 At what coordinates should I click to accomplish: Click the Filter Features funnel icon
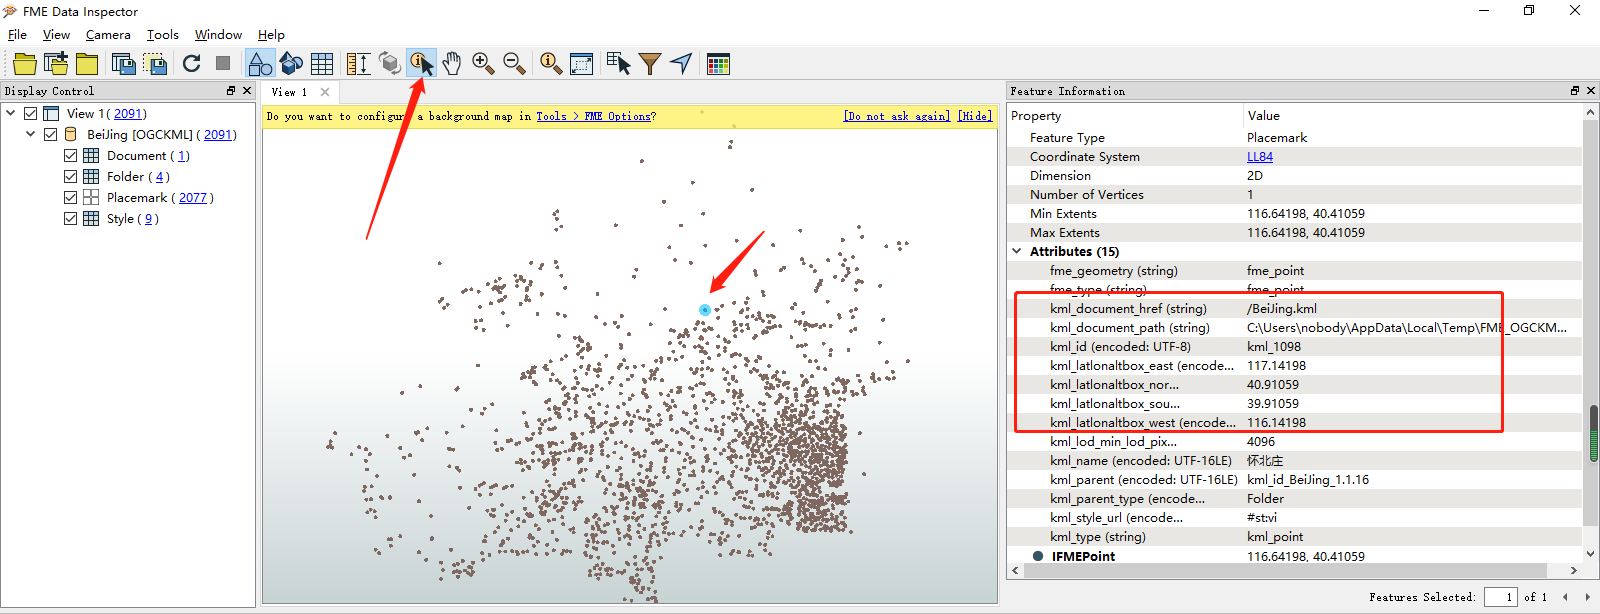pos(650,64)
